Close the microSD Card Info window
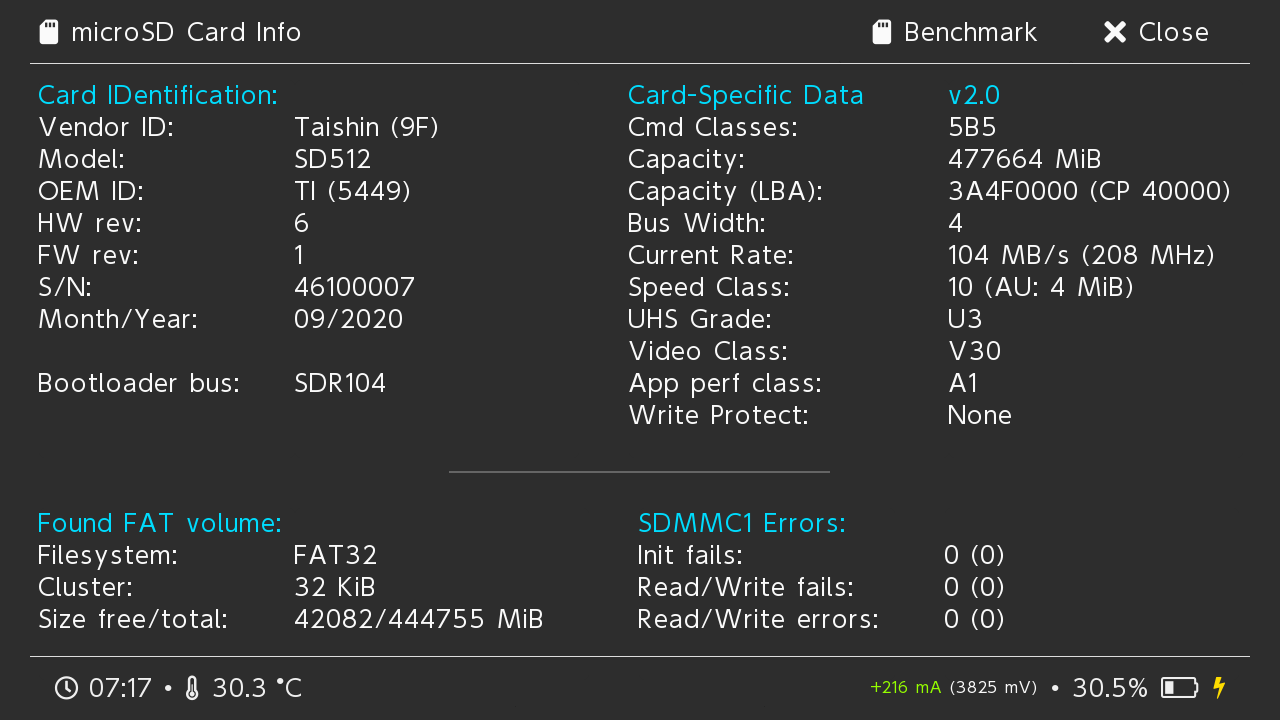The width and height of the screenshot is (1280, 720). 1173,31
